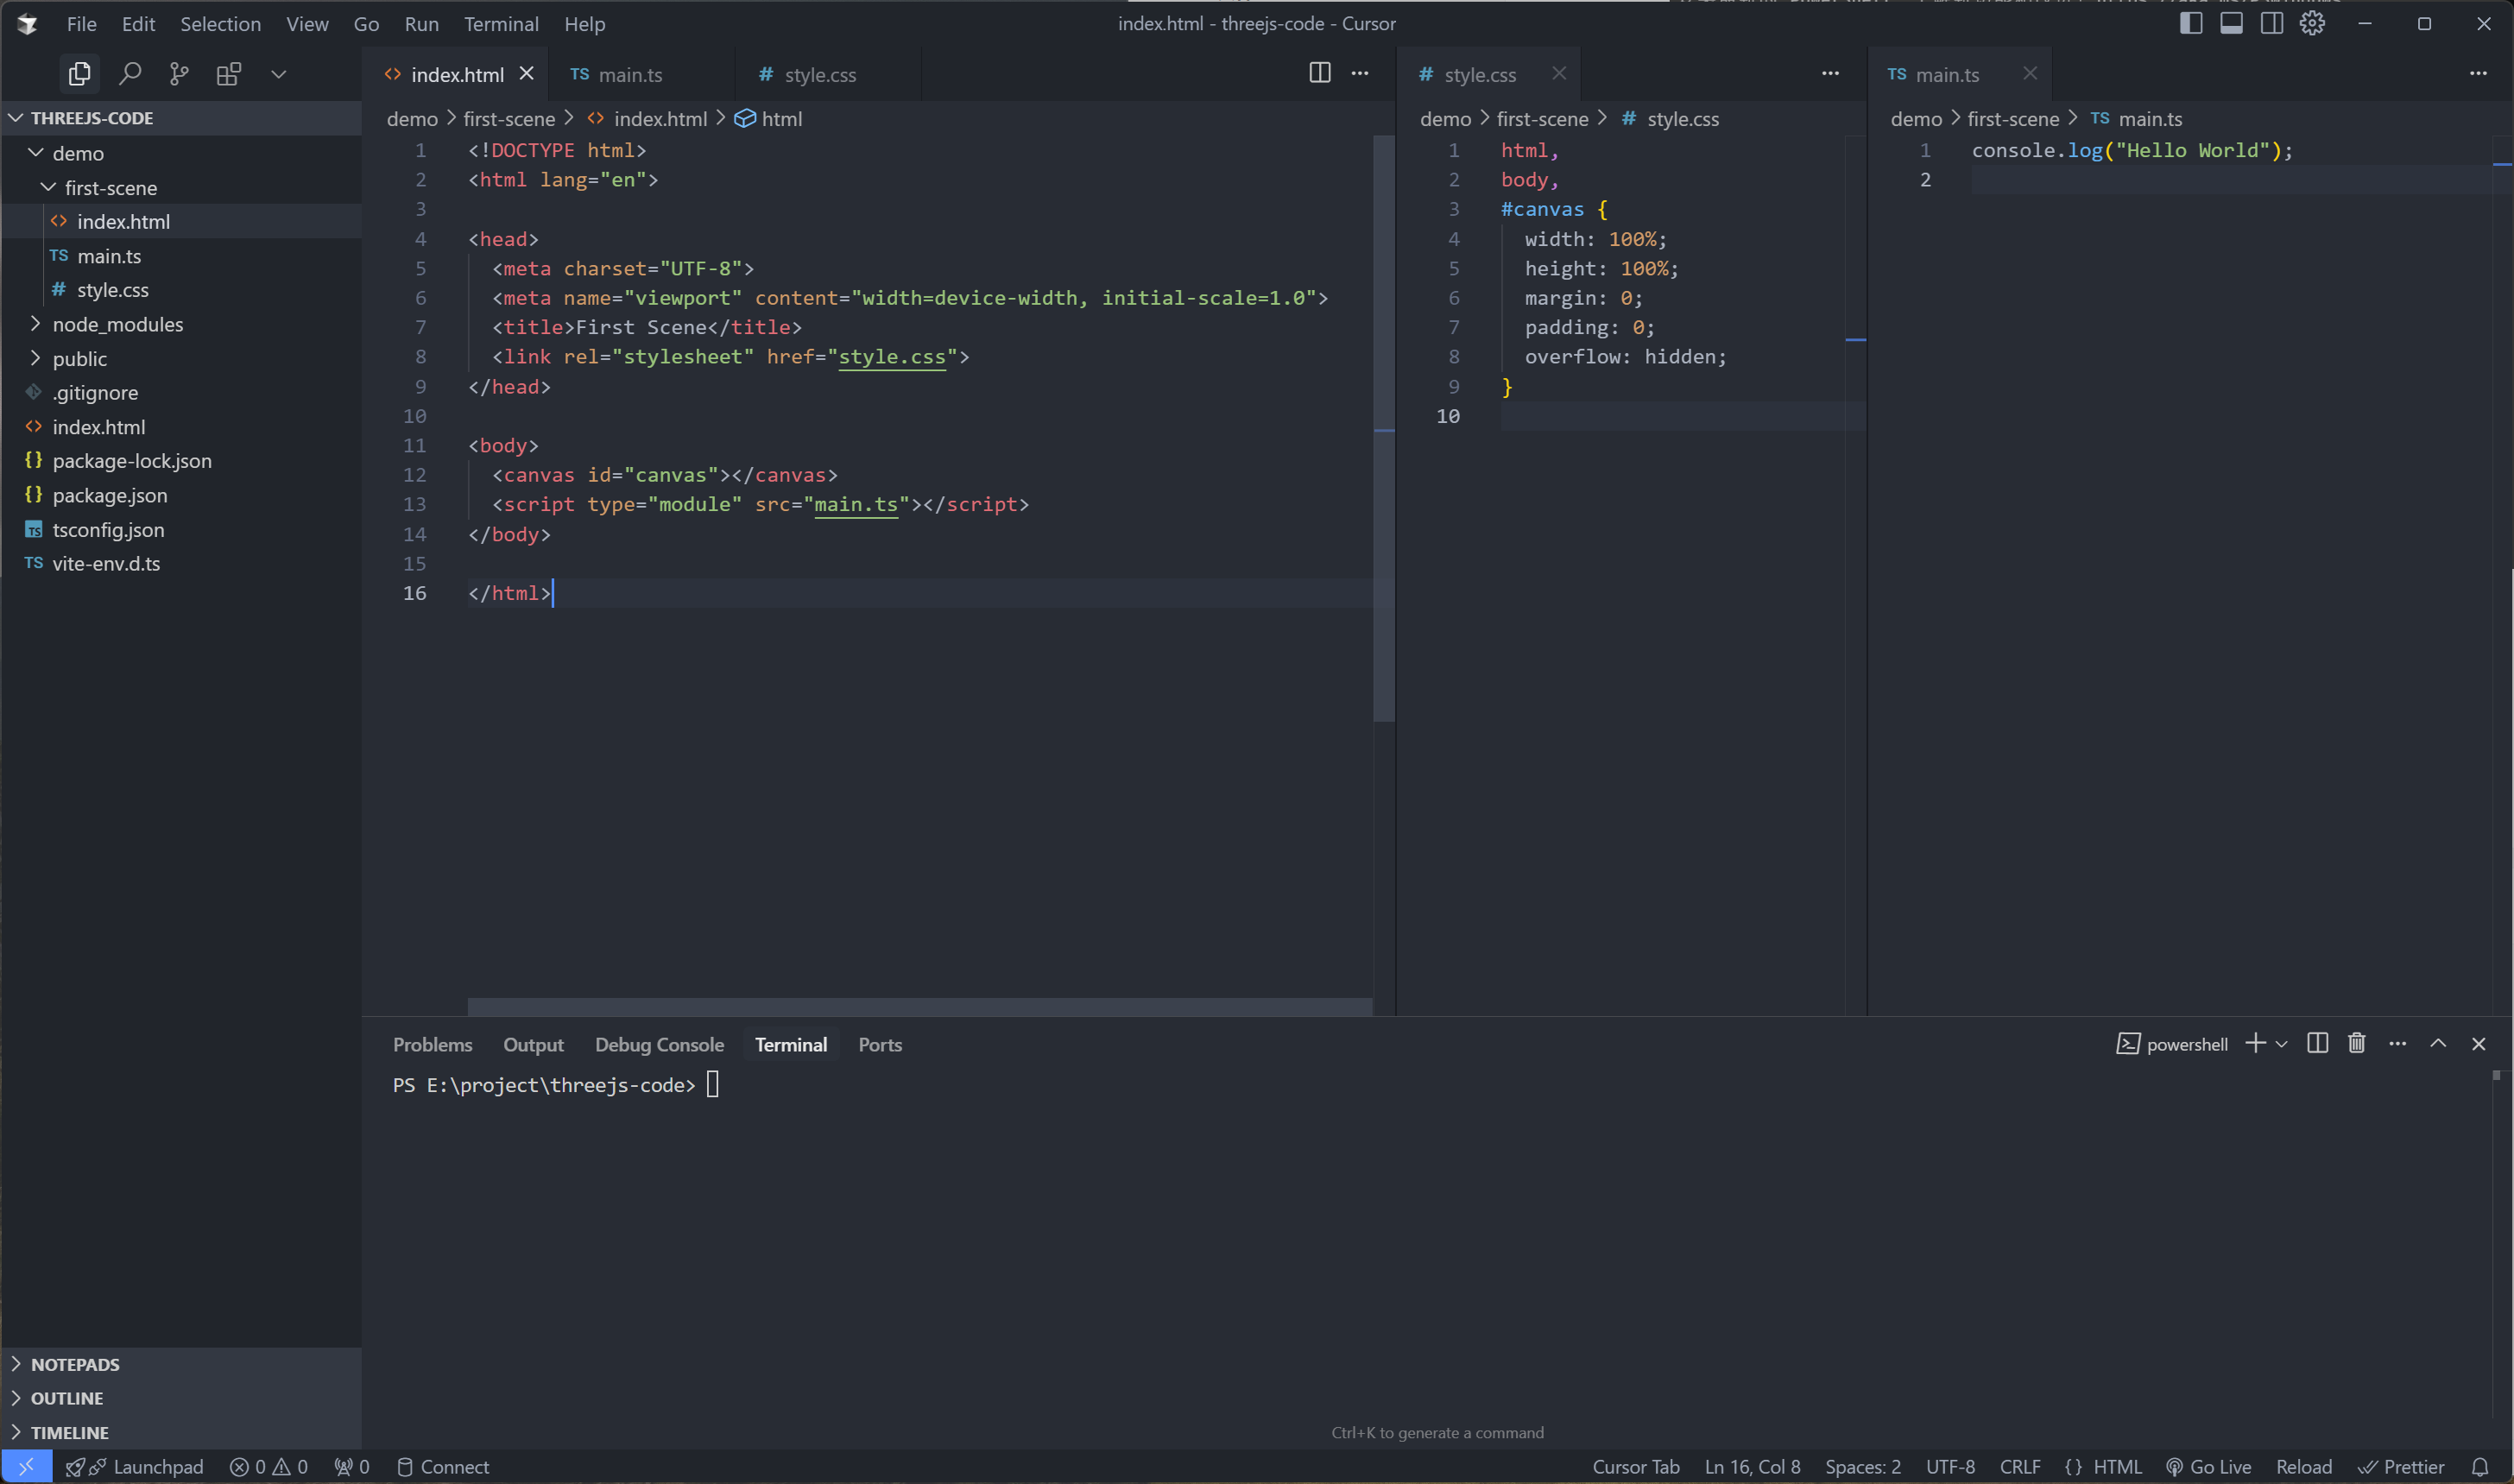
Task: Collapse the demo folder
Action: click(x=181, y=153)
